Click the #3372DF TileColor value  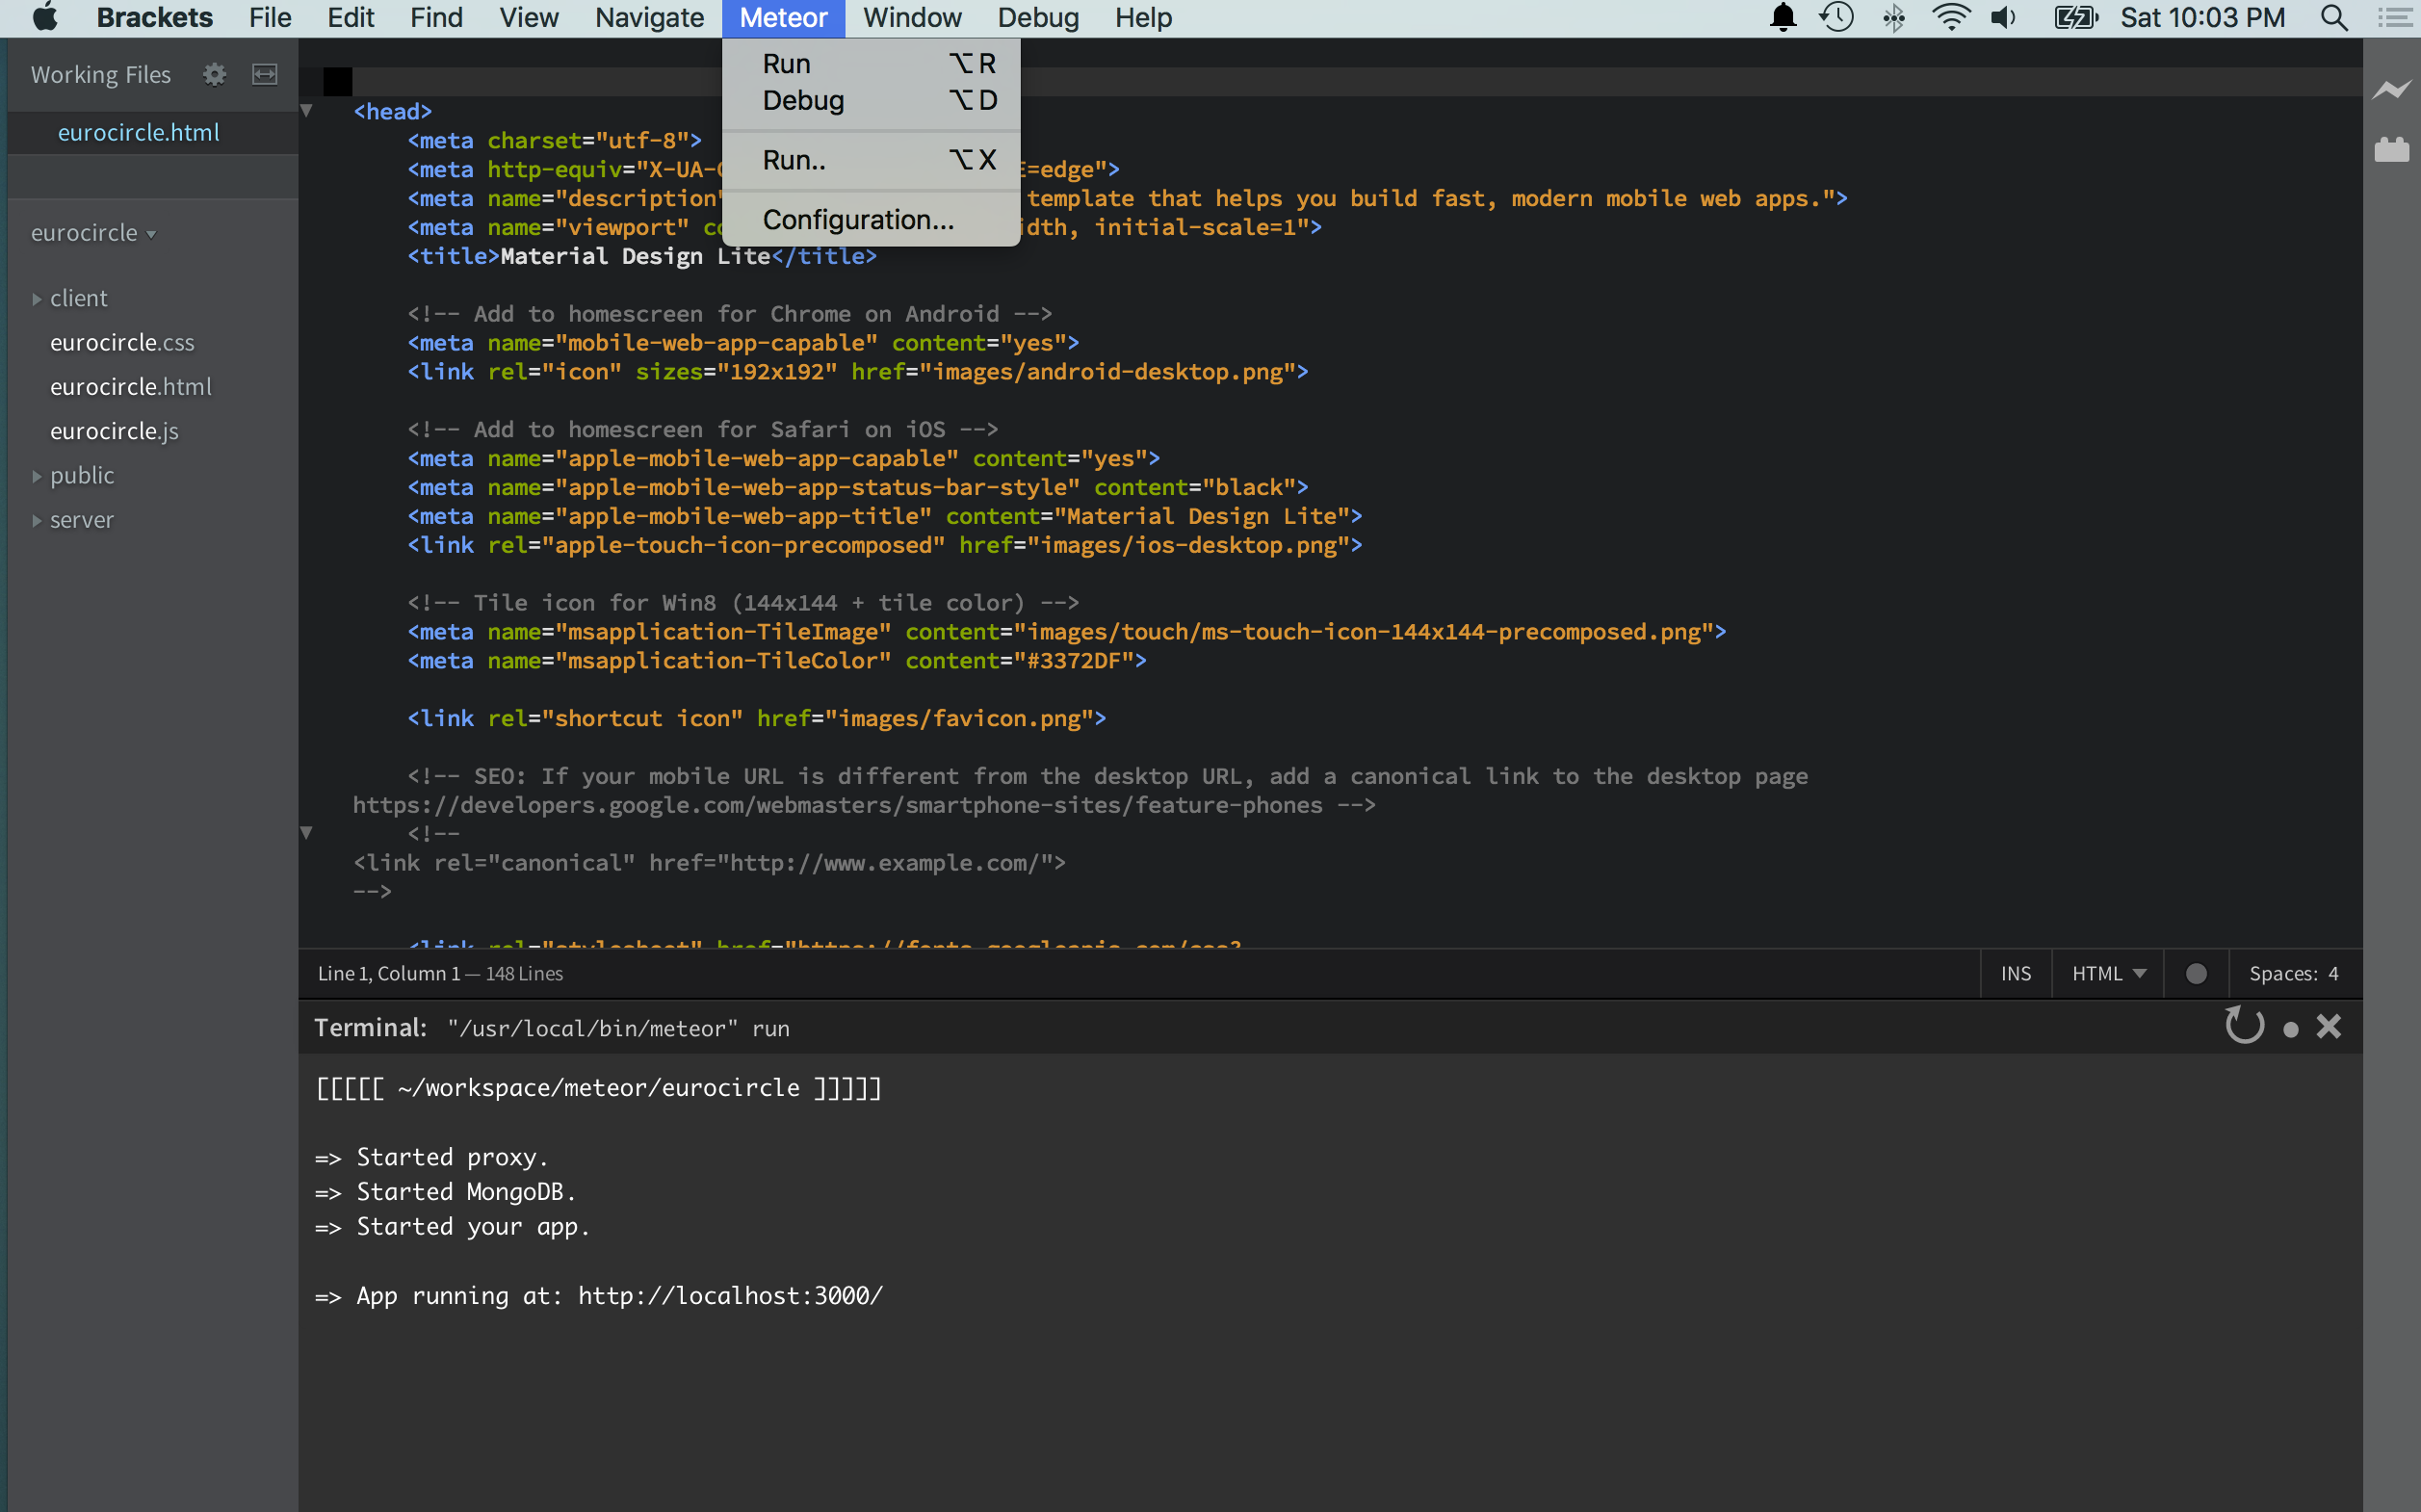tap(1074, 660)
